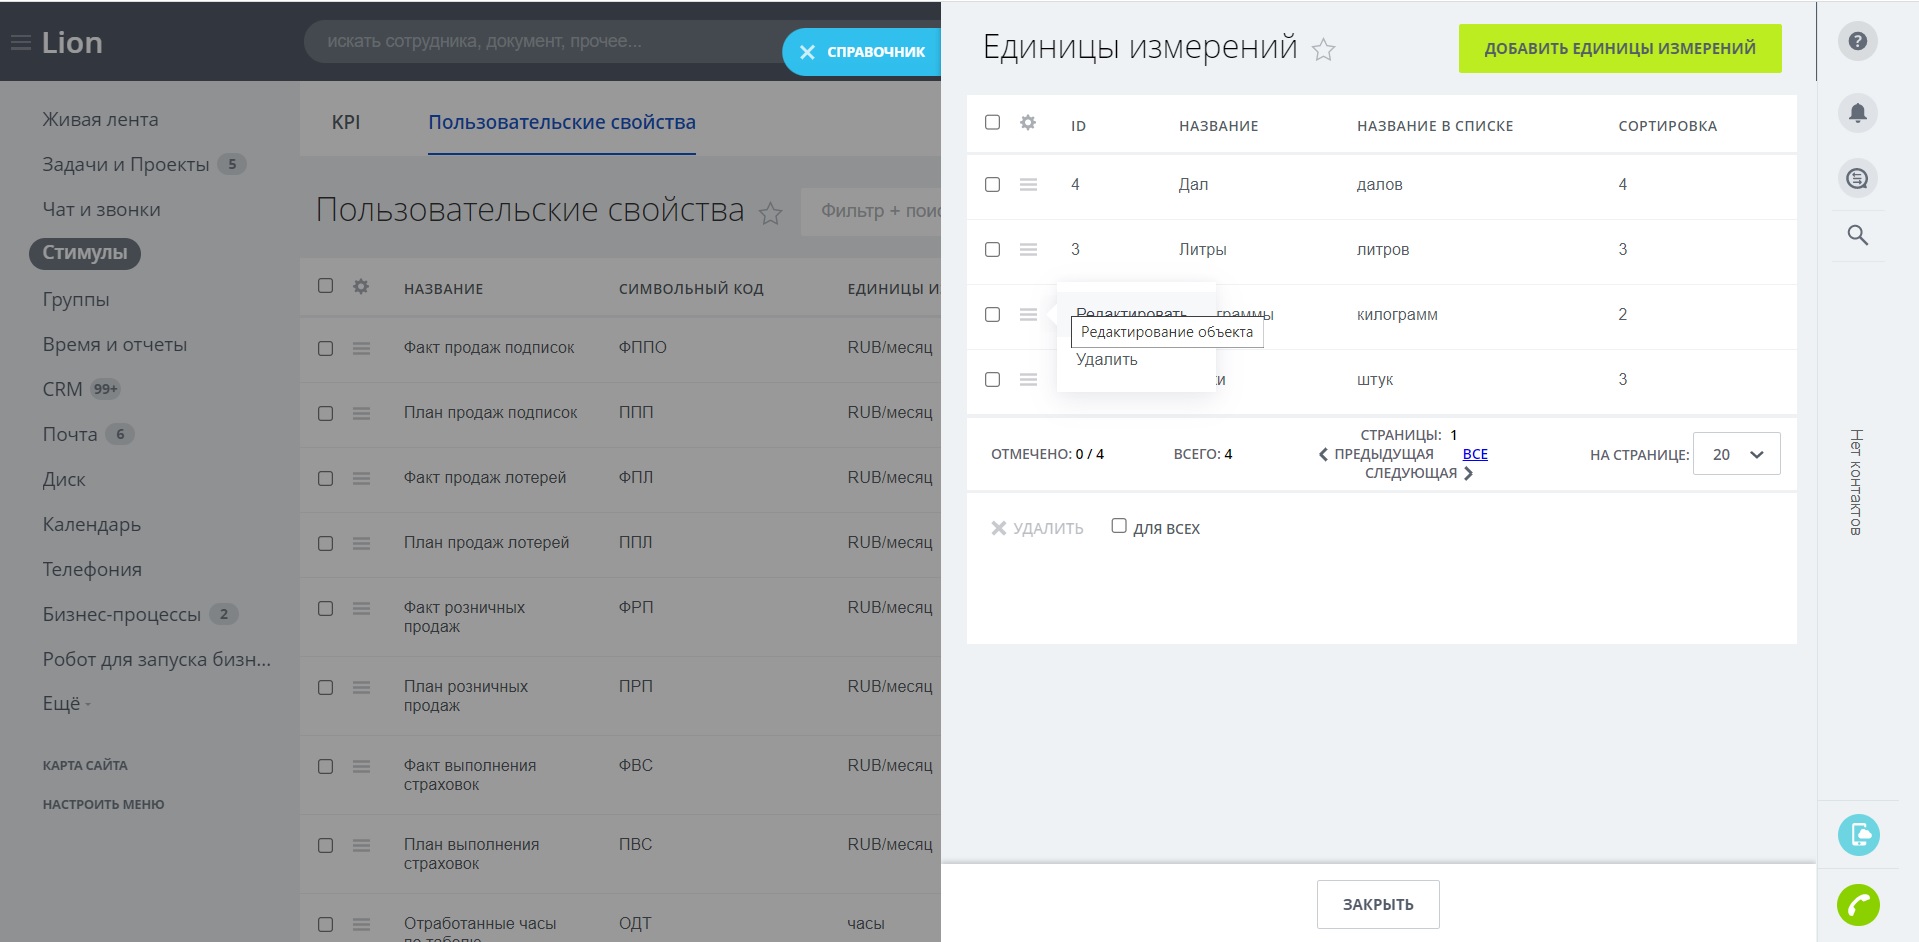Check the checkbox for the Дап row
The width and height of the screenshot is (1919, 942).
pyautogui.click(x=992, y=185)
